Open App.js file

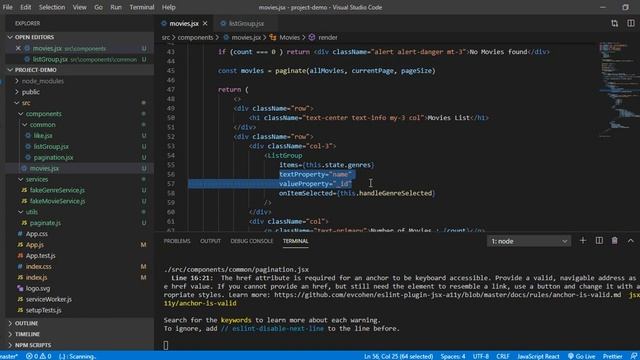click(x=80, y=245)
